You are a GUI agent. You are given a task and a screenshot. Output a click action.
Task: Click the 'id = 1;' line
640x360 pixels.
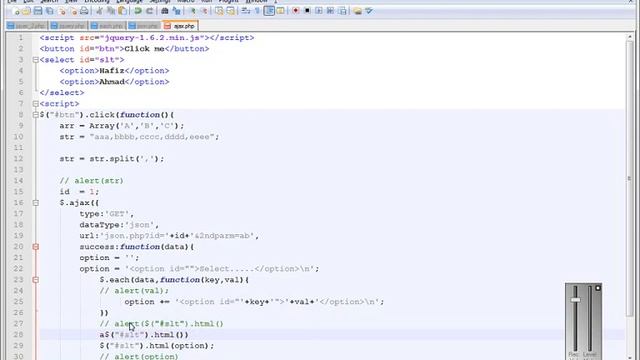point(79,192)
